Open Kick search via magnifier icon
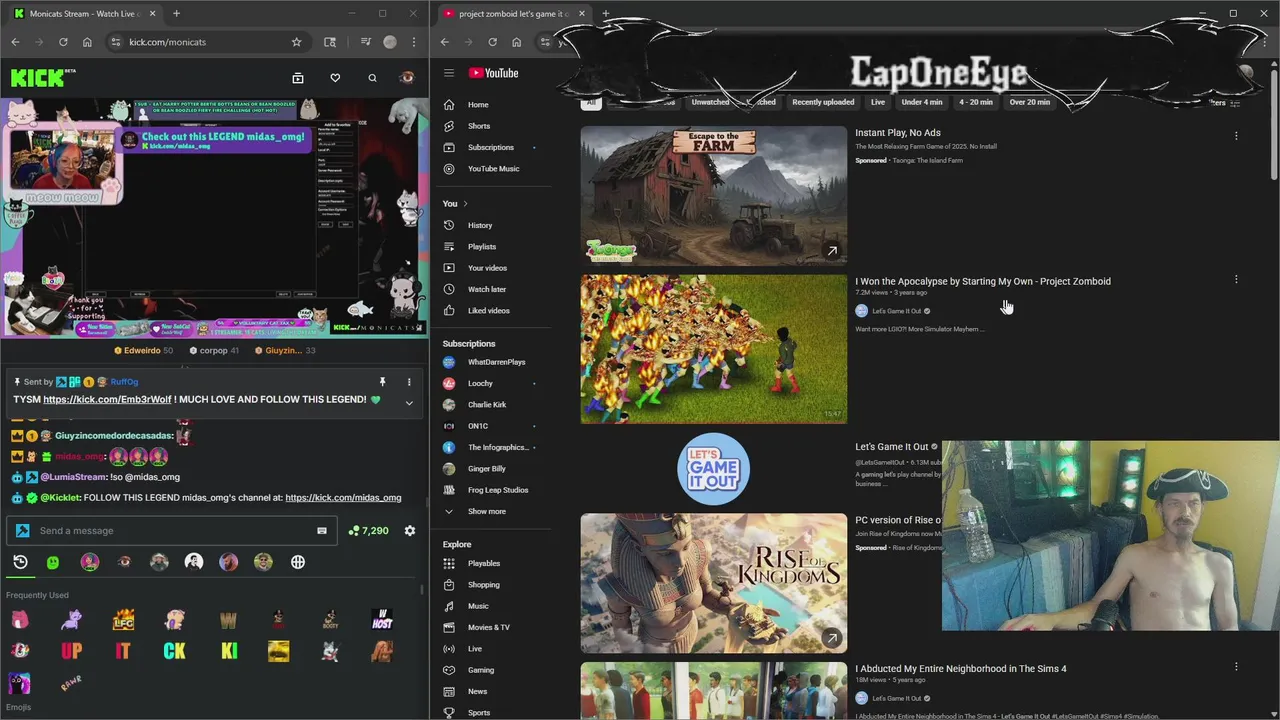Viewport: 1280px width, 720px height. pos(372,78)
